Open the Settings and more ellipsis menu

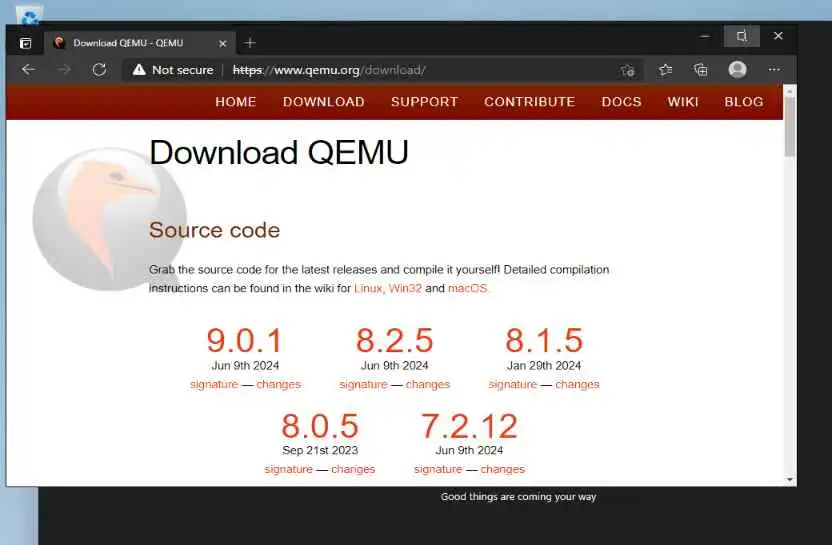pyautogui.click(x=774, y=70)
